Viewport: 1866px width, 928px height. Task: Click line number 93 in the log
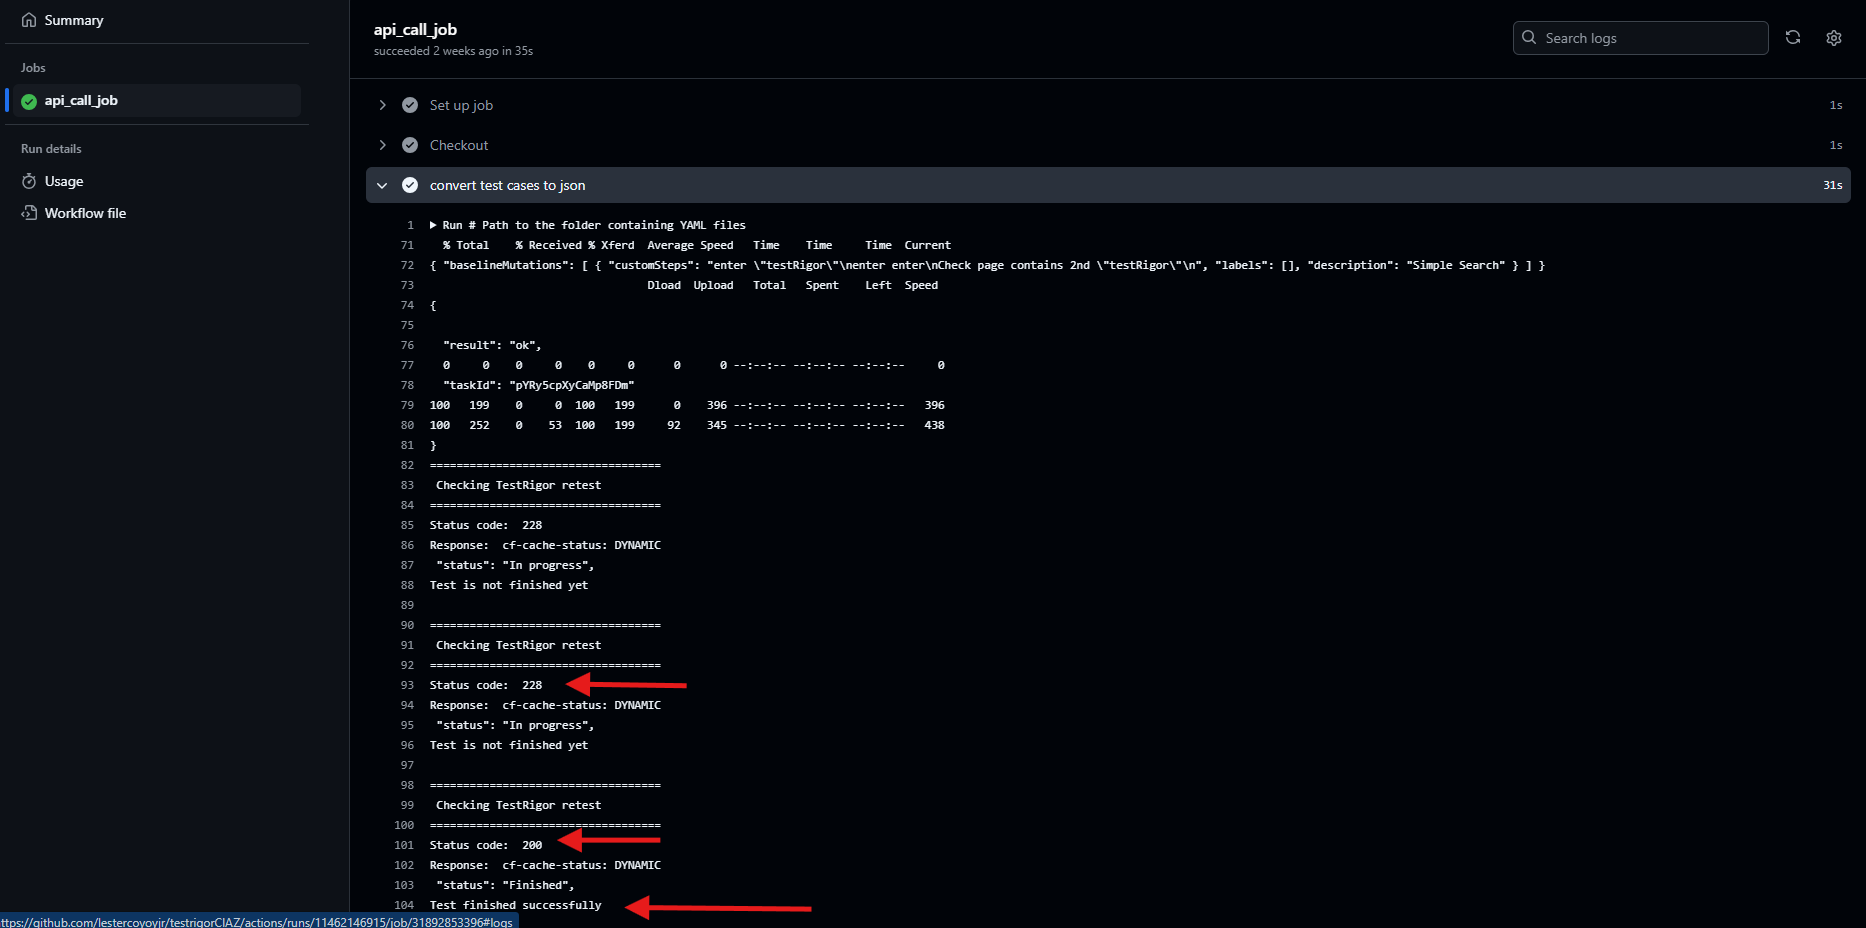pos(406,685)
